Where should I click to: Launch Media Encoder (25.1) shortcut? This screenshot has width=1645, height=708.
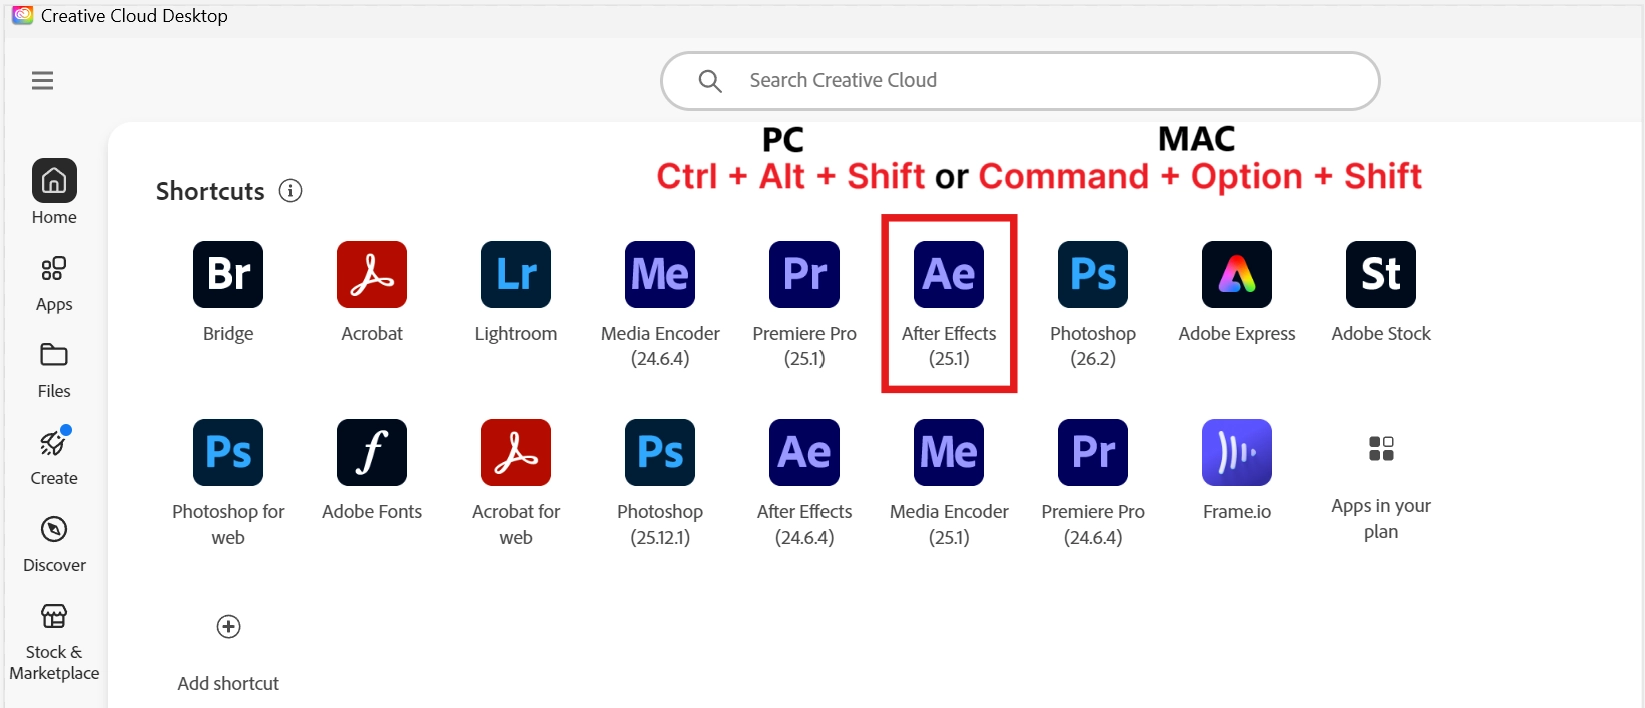(949, 453)
